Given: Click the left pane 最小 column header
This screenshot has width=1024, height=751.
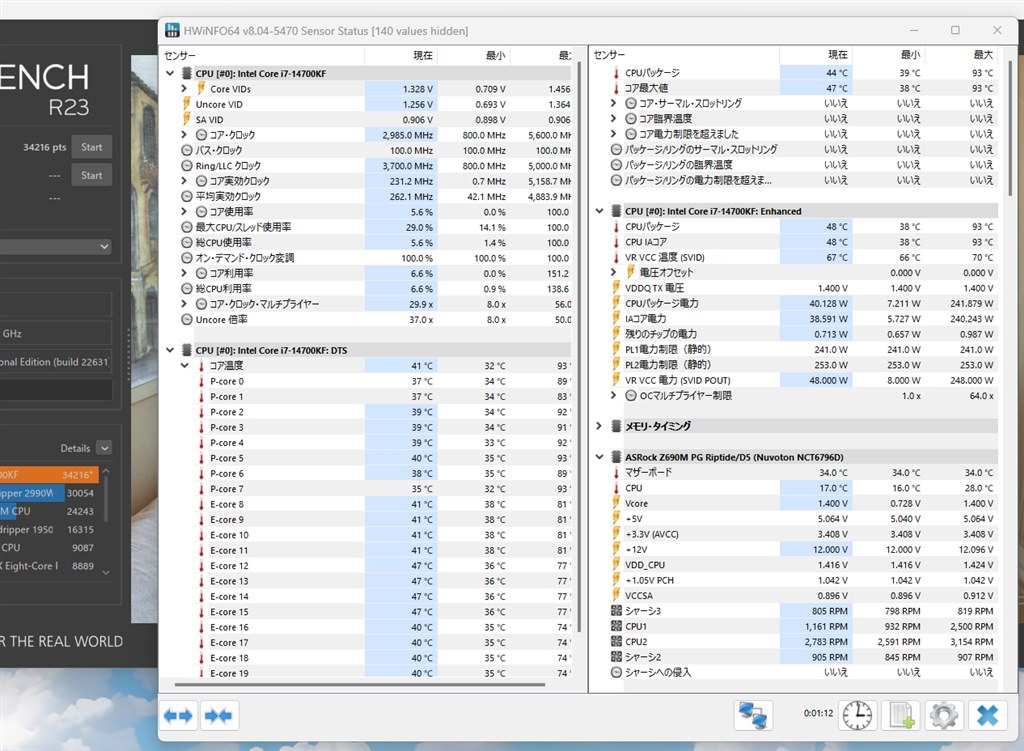Looking at the screenshot, I should (496, 56).
